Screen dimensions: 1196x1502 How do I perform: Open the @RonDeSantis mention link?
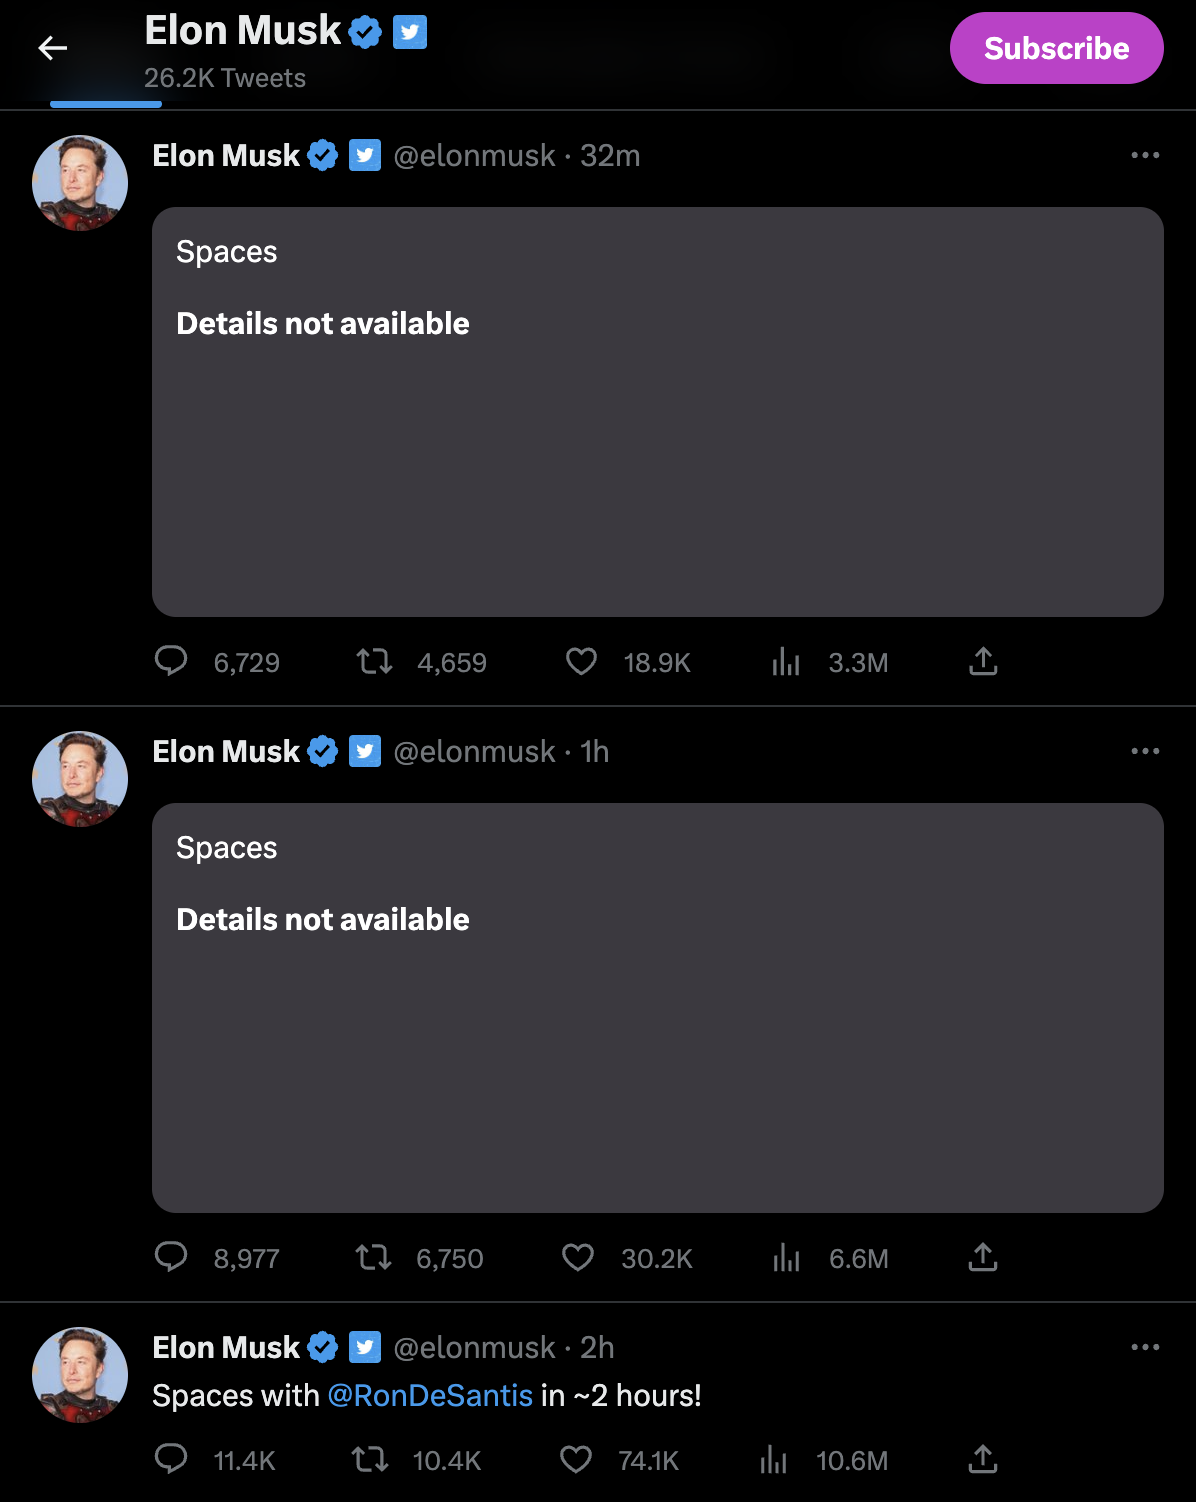(430, 1395)
